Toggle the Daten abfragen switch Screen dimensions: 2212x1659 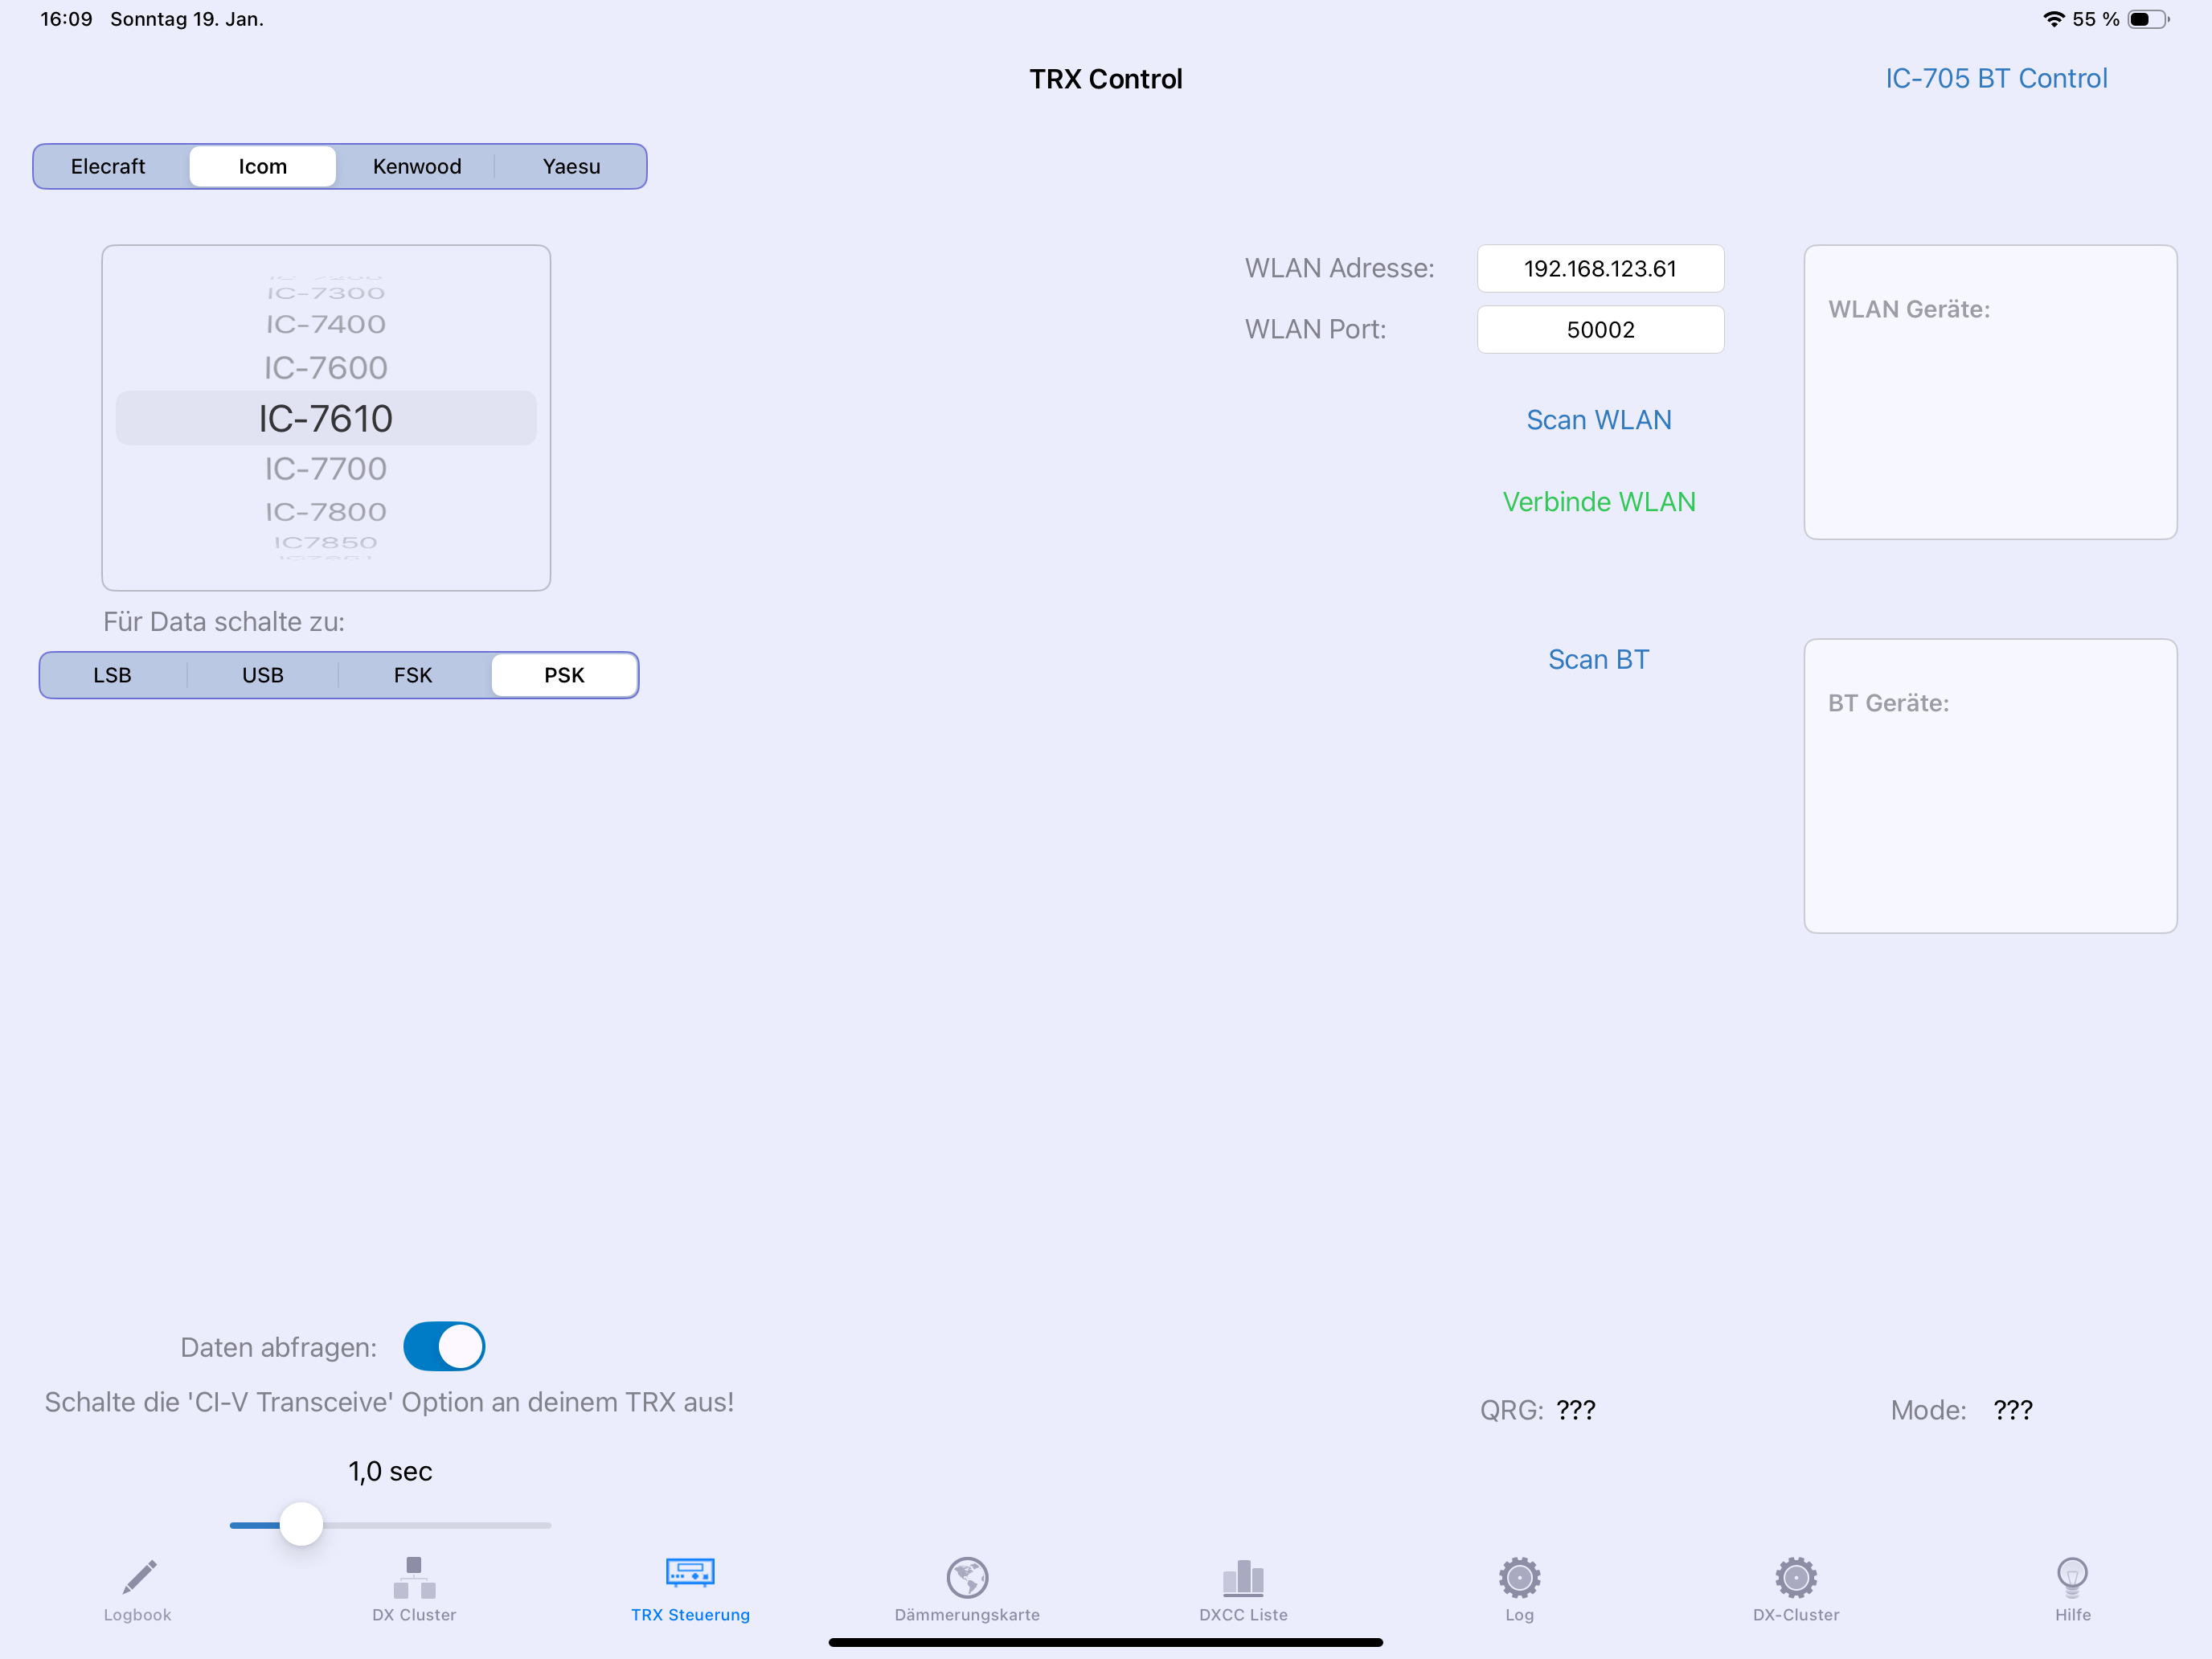pyautogui.click(x=444, y=1346)
